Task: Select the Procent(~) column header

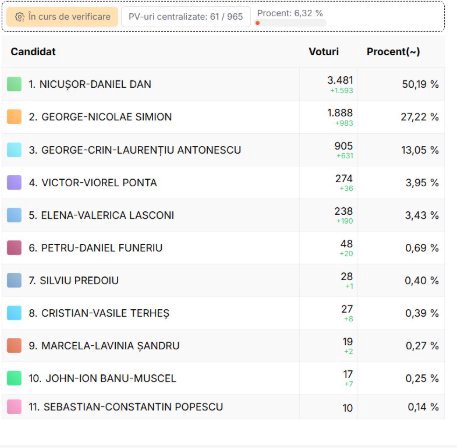Action: click(393, 52)
